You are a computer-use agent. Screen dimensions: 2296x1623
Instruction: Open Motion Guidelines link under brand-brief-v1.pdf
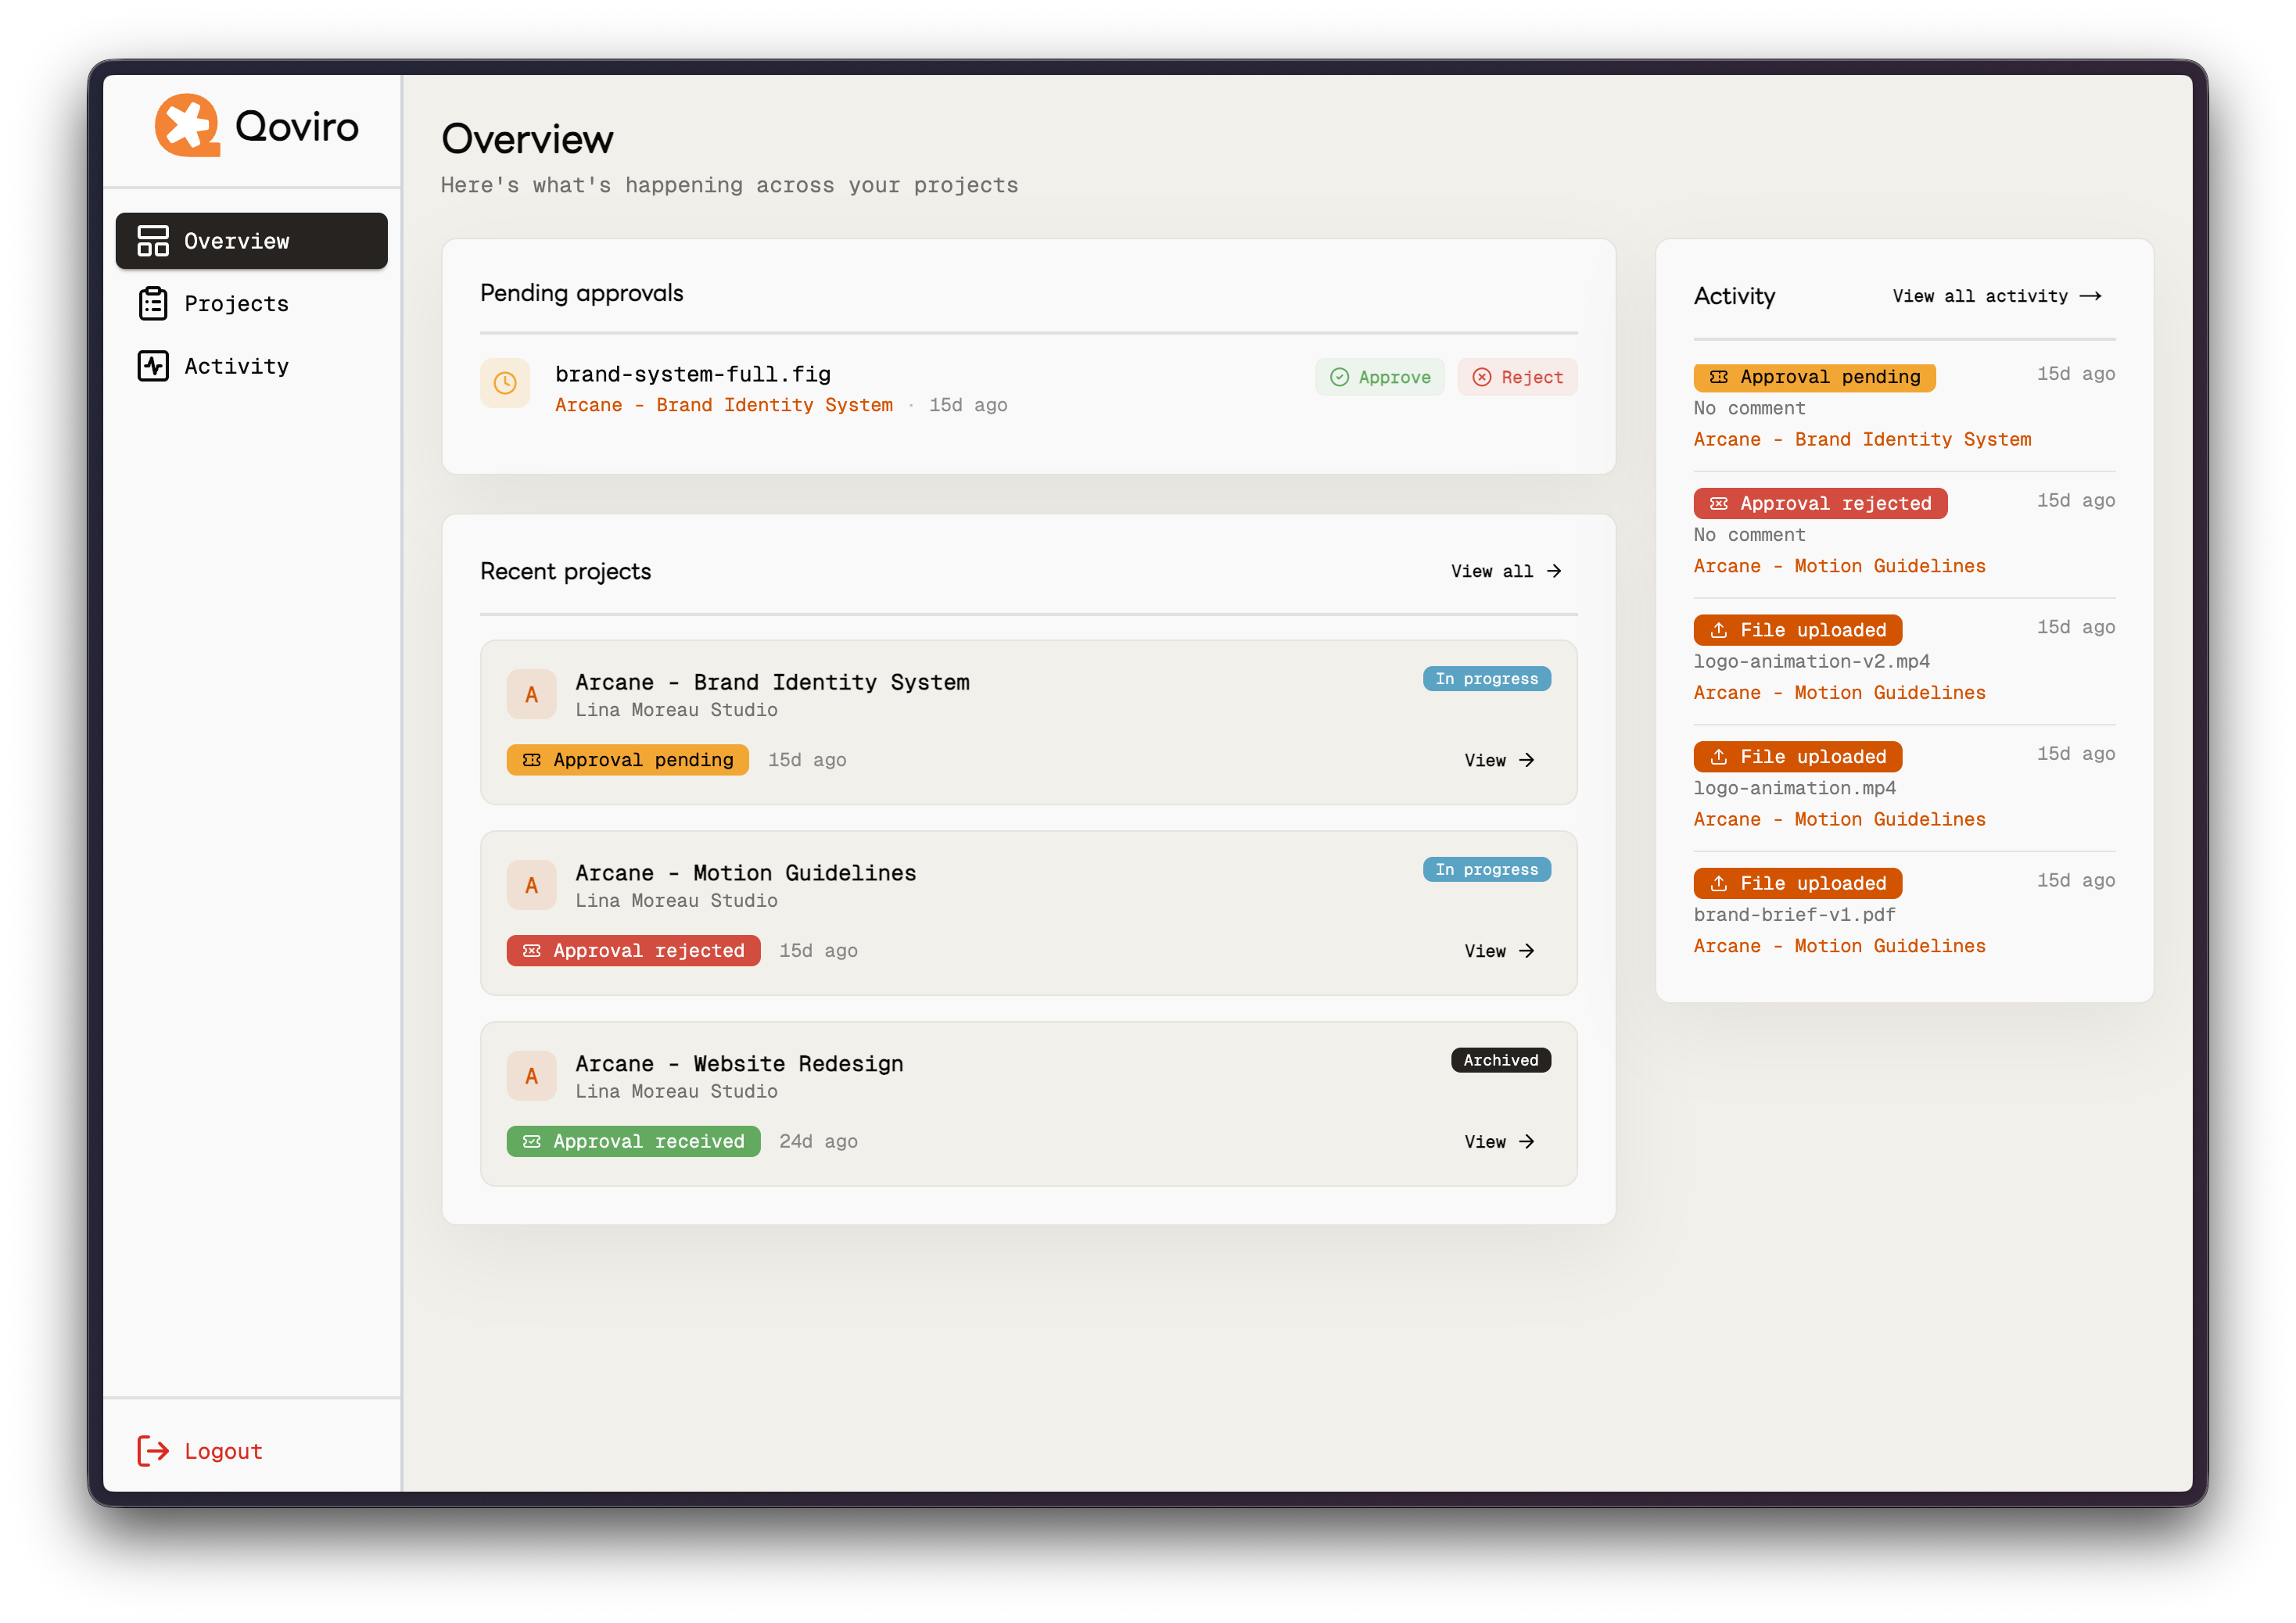1840,946
